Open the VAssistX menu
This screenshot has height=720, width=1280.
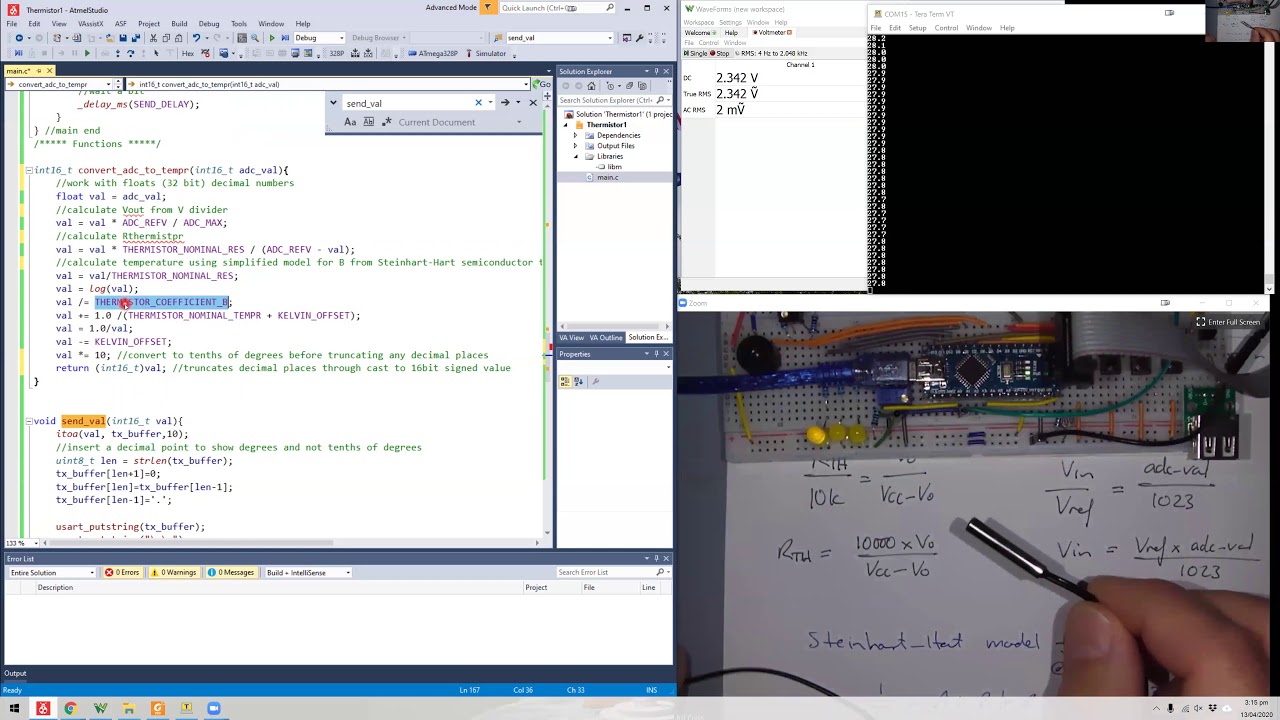(90, 23)
